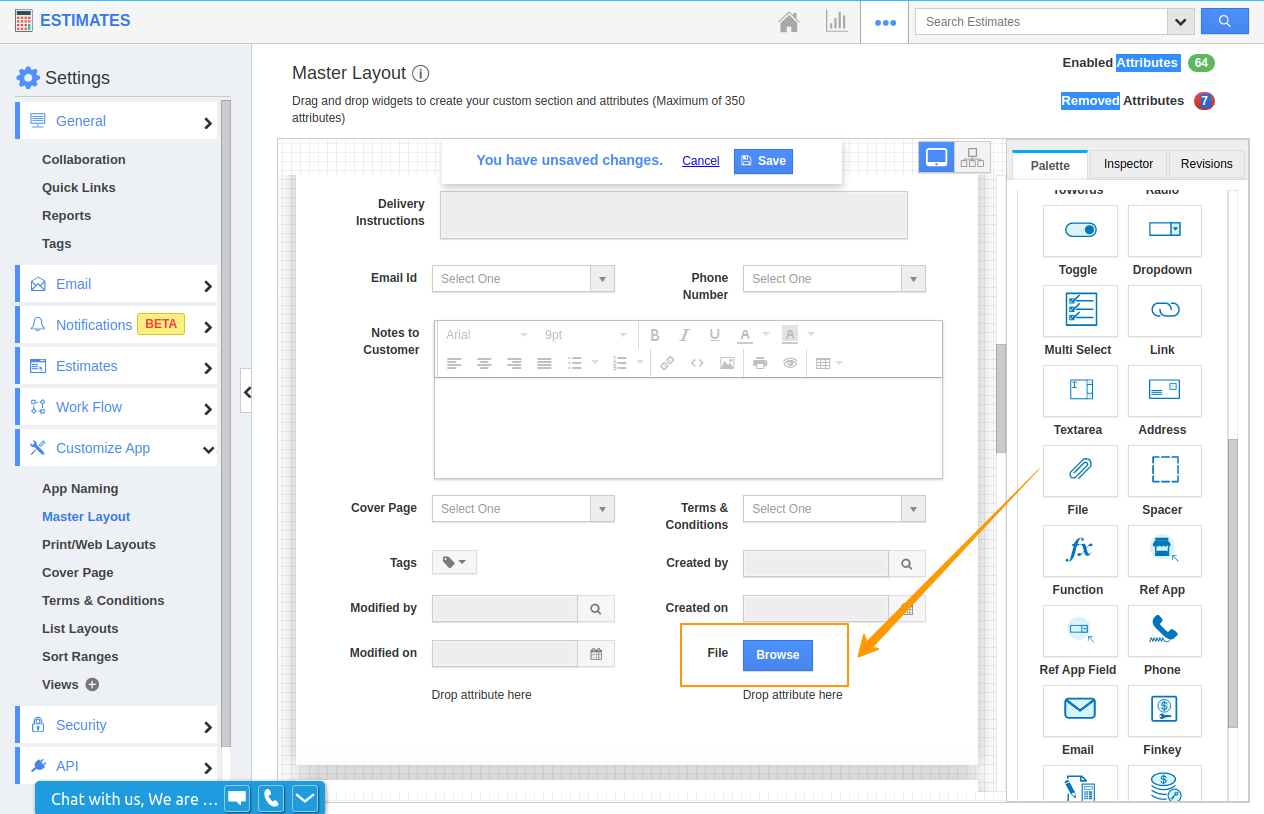
Task: Cancel the unsaved changes
Action: (x=700, y=161)
